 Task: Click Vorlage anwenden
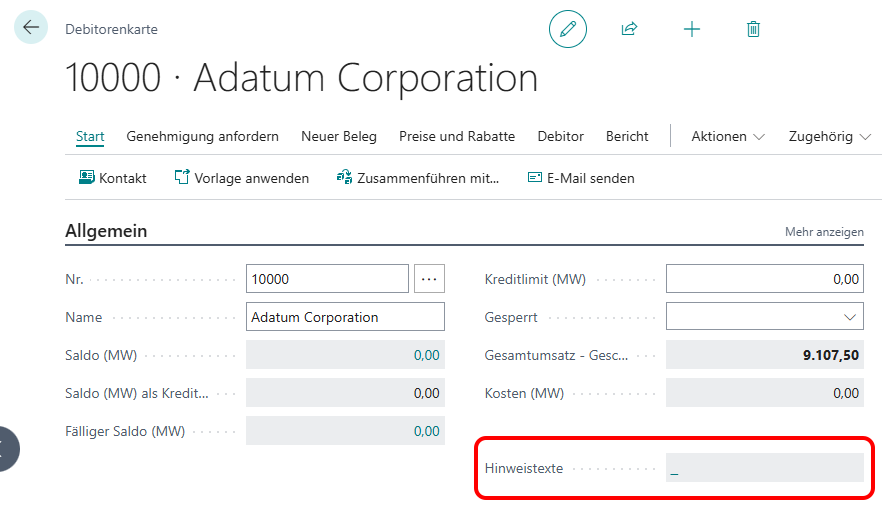[241, 178]
